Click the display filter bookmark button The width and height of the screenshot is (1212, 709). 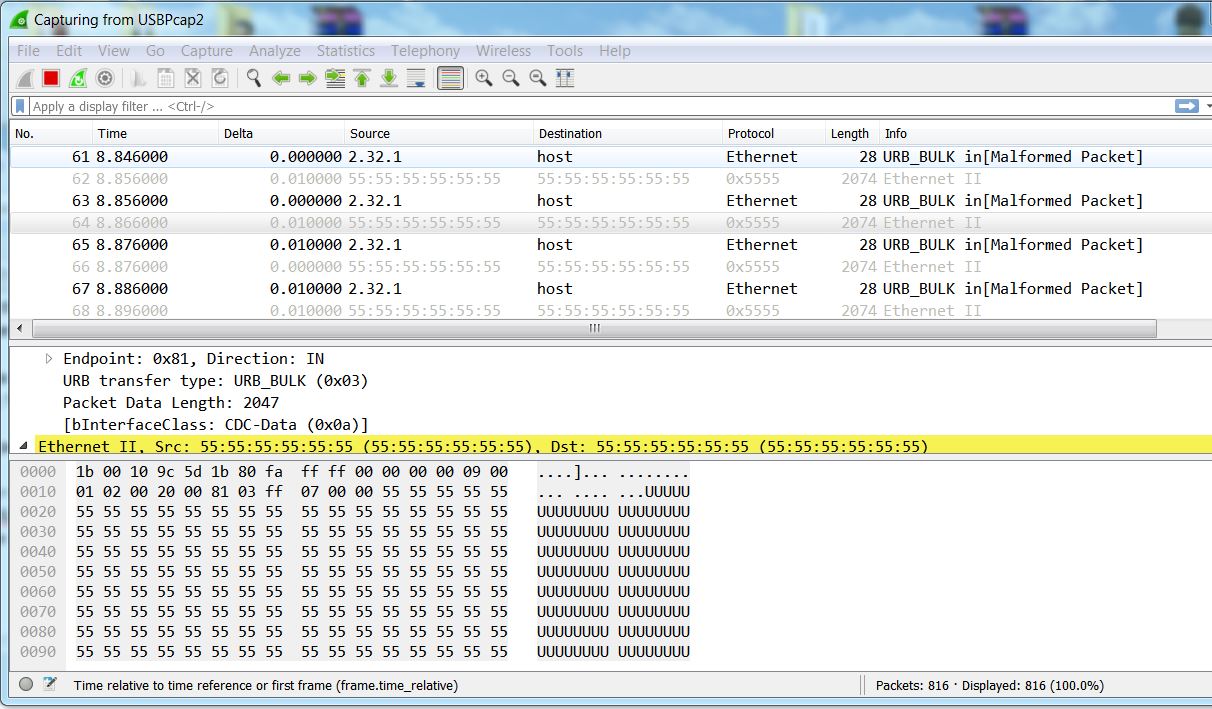(x=20, y=106)
